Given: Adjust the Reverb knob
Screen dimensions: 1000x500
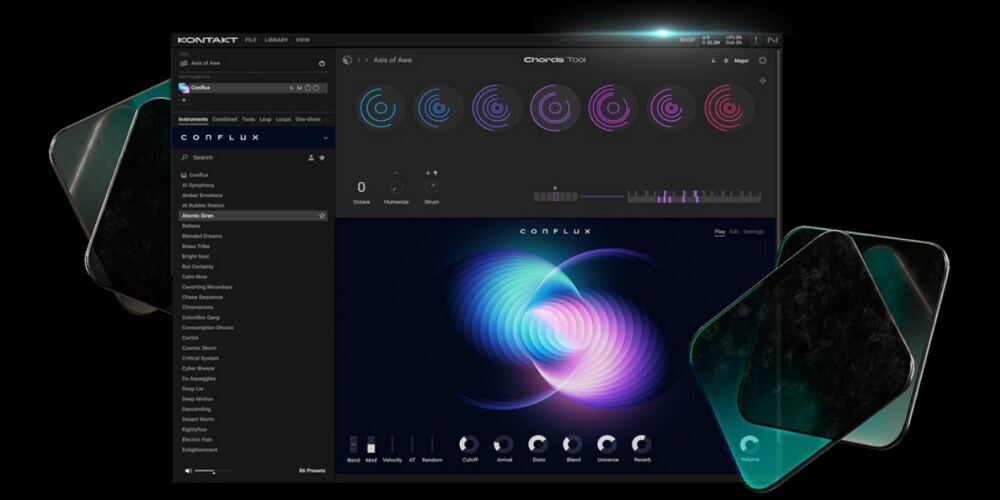Looking at the screenshot, I should 641,445.
